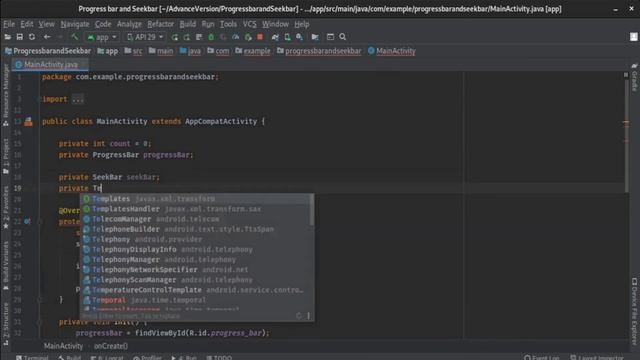This screenshot has width=640, height=360.
Task: Open the Navigate menu
Action: click(75, 24)
